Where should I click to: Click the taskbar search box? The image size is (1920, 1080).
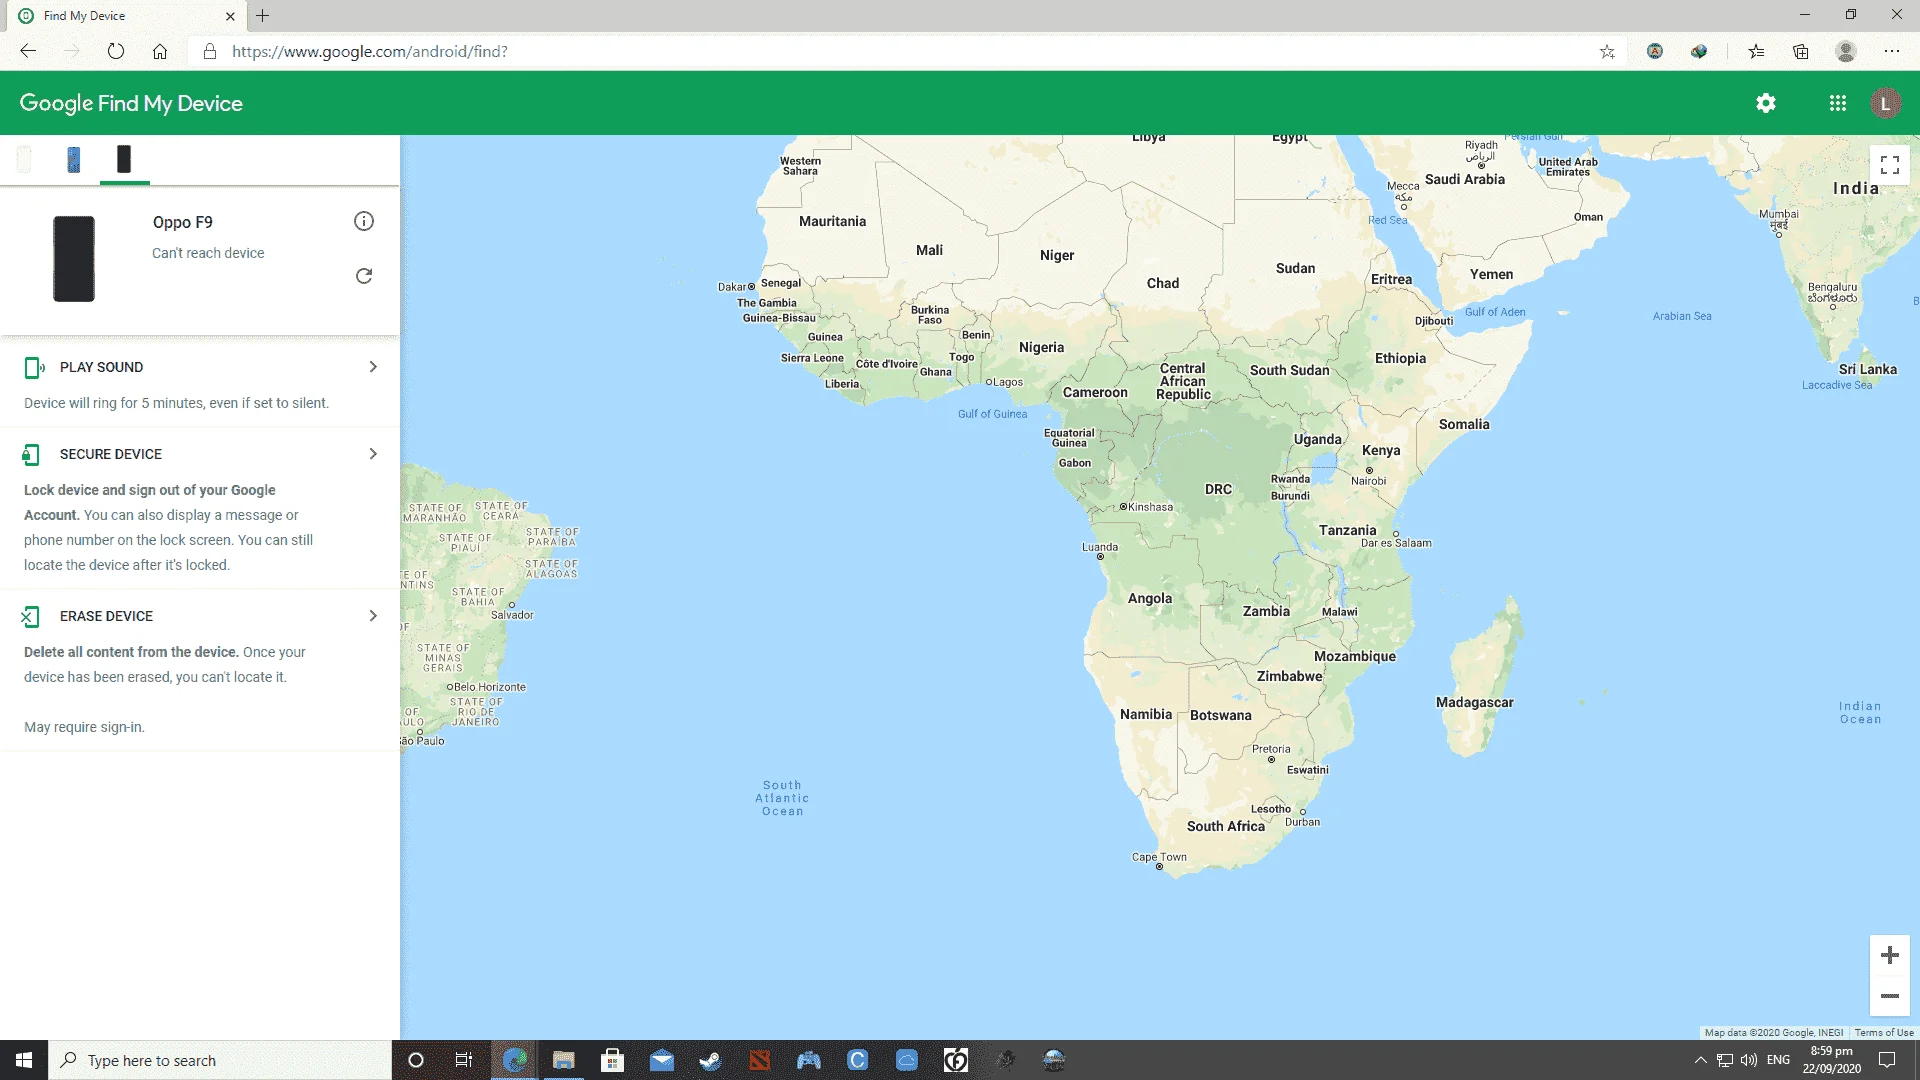point(220,1060)
